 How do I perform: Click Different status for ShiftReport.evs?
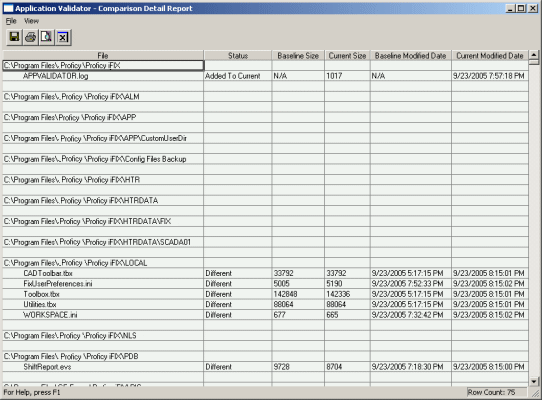click(238, 366)
